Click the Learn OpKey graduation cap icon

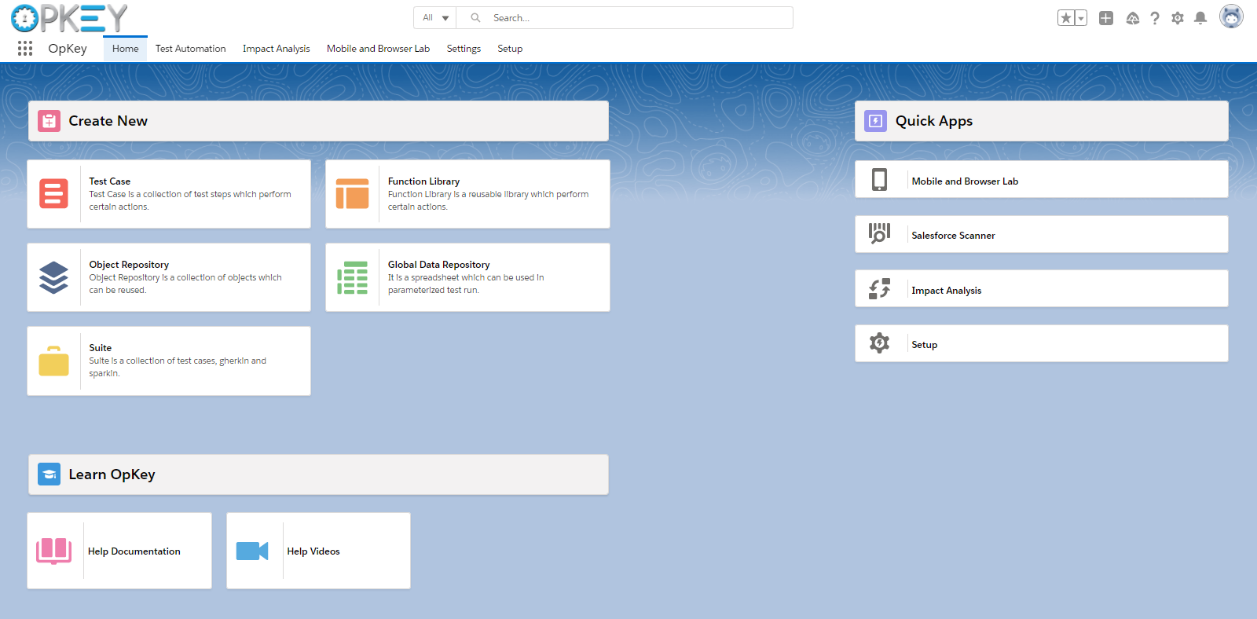tap(49, 474)
